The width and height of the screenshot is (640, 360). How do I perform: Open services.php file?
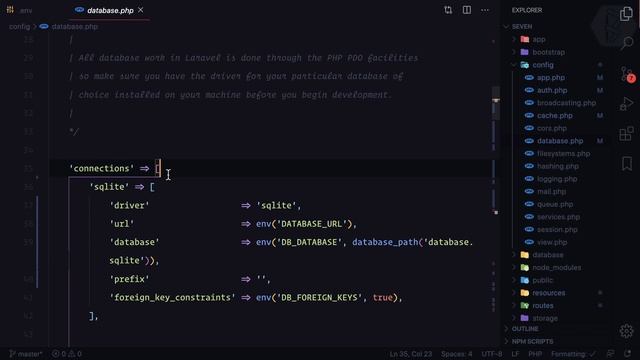pyautogui.click(x=558, y=217)
